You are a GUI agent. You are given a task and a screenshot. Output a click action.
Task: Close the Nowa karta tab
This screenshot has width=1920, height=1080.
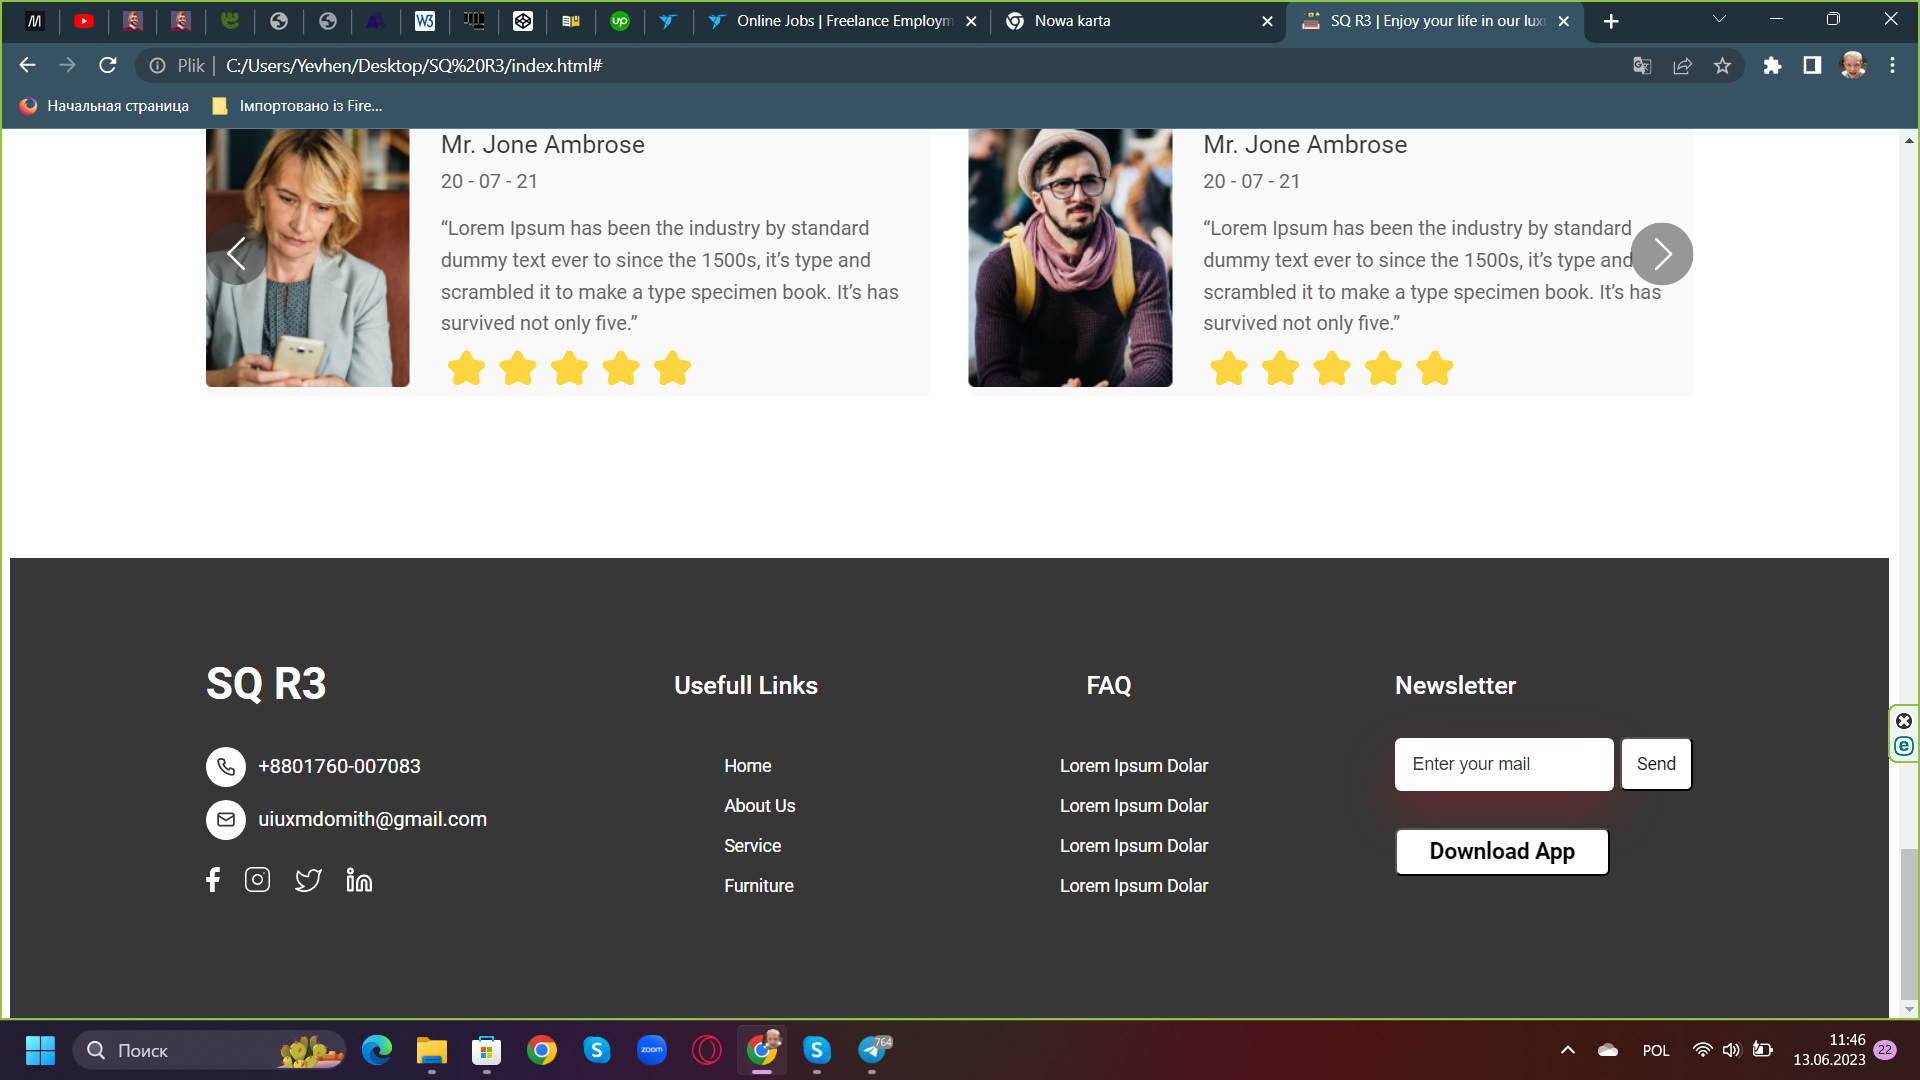click(x=1267, y=21)
